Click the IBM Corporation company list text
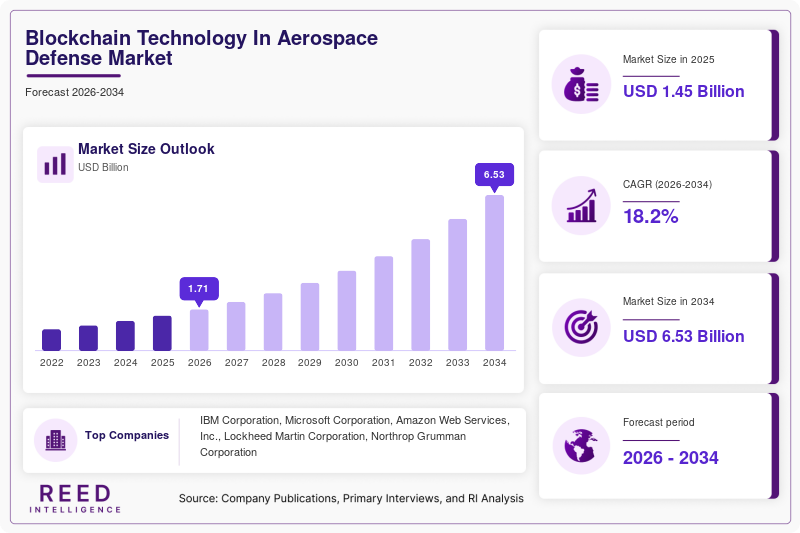Viewport: 800px width, 533px height. coord(355,436)
